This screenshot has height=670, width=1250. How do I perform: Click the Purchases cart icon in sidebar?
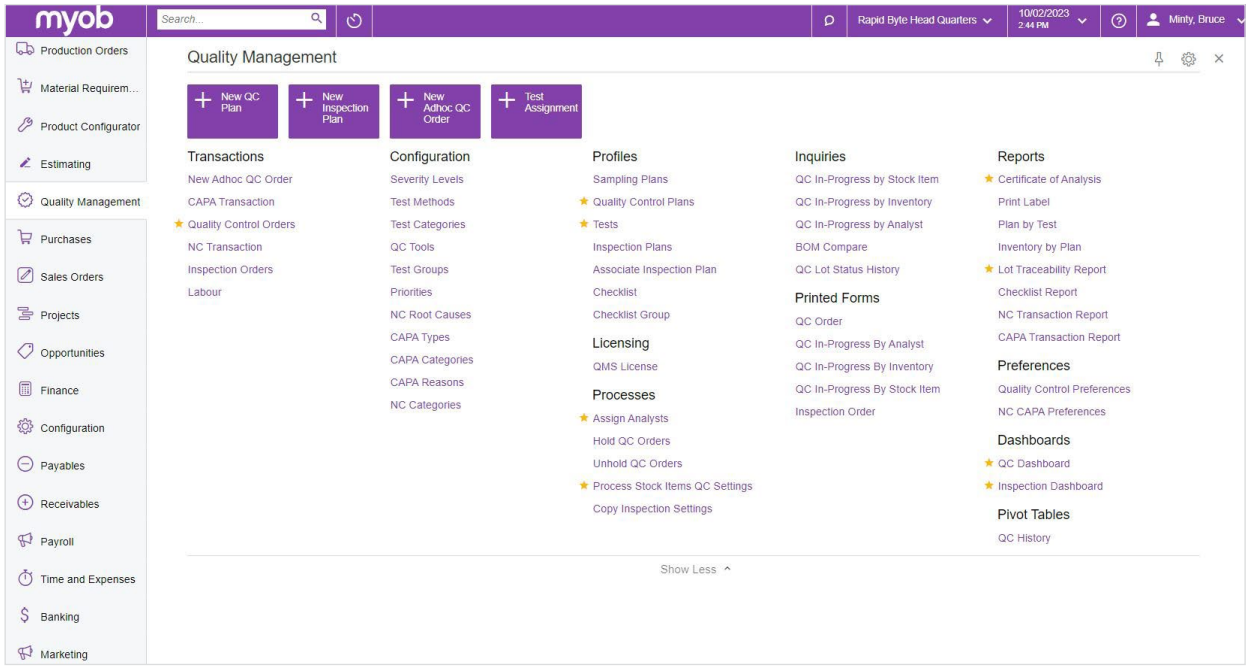(25, 239)
